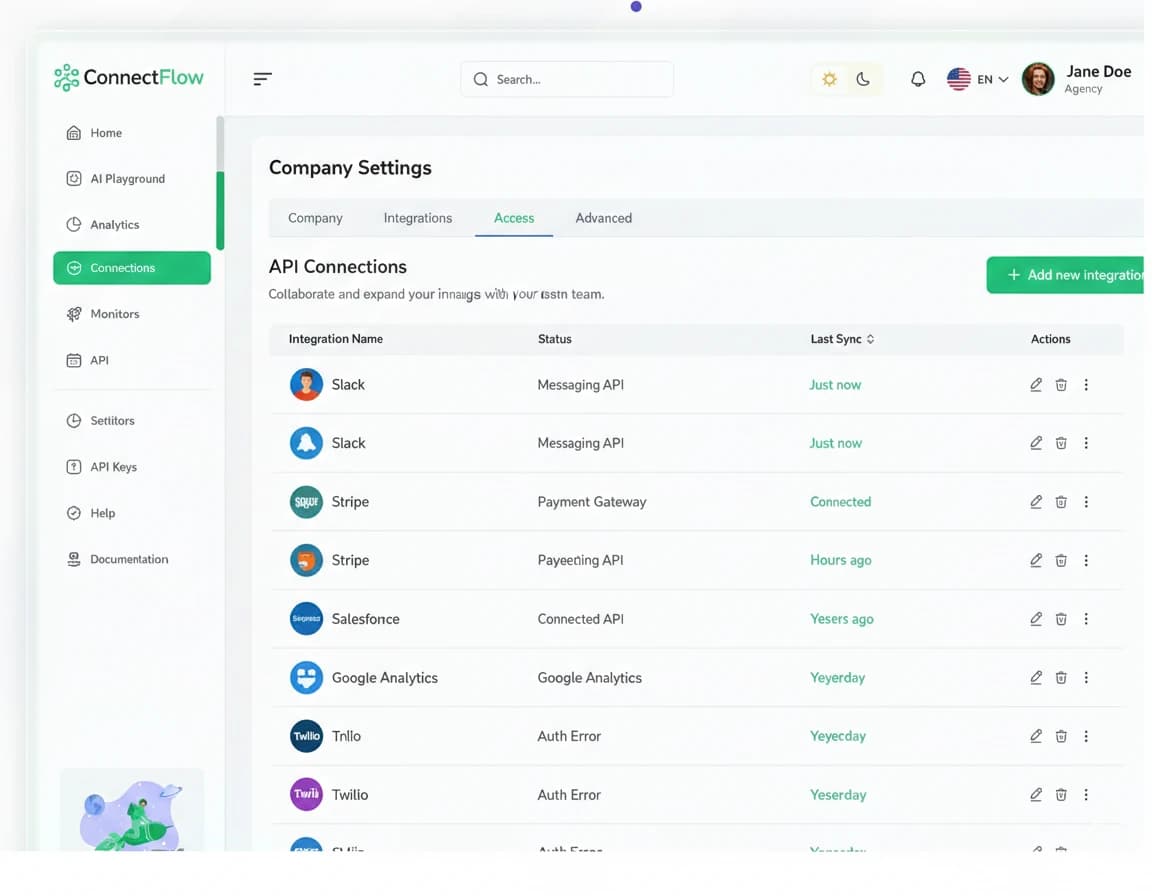Screen dimensions: 1152x896
Task: Edit the Salesfonce integration using pencil icon
Action: [x=1036, y=619]
